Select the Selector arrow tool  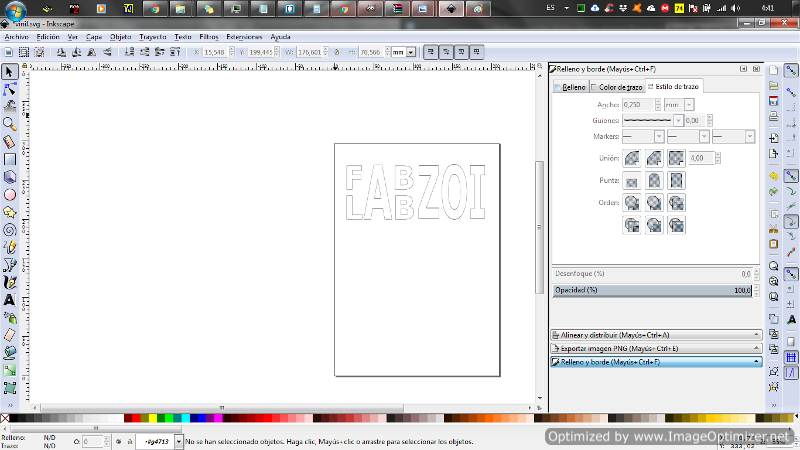(x=9, y=72)
